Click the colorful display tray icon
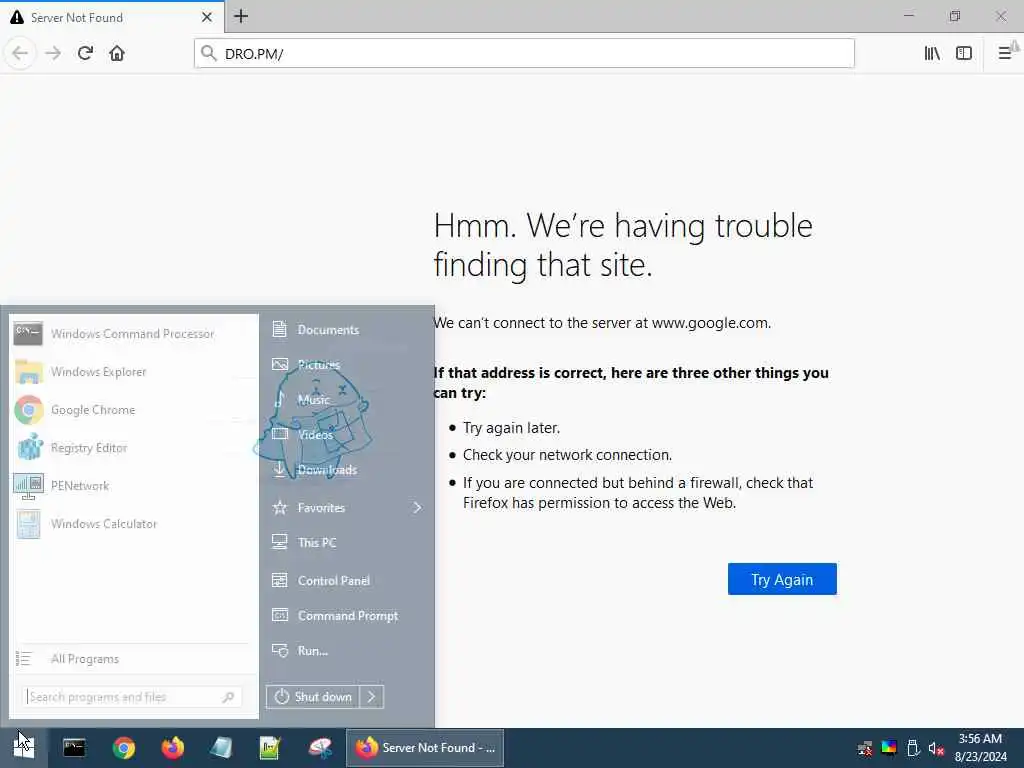 coord(889,748)
